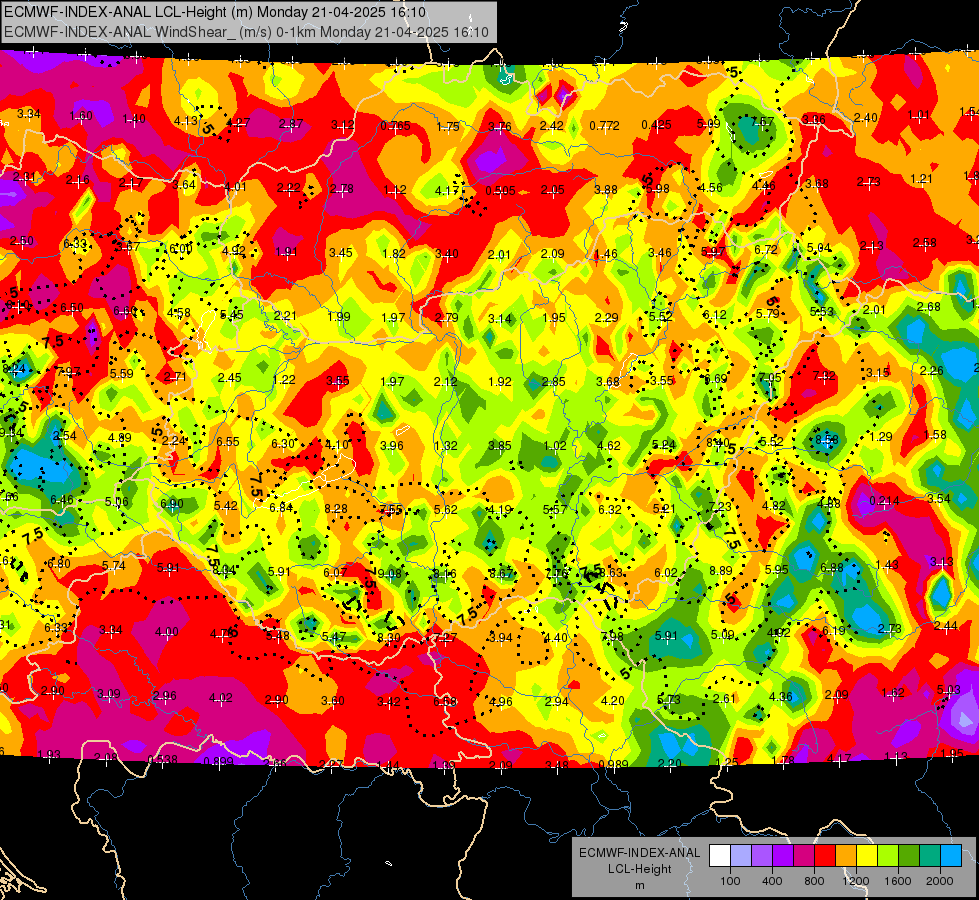979x900 pixels.
Task: Click the wind shear value 8.24
Action: pos(14,368)
